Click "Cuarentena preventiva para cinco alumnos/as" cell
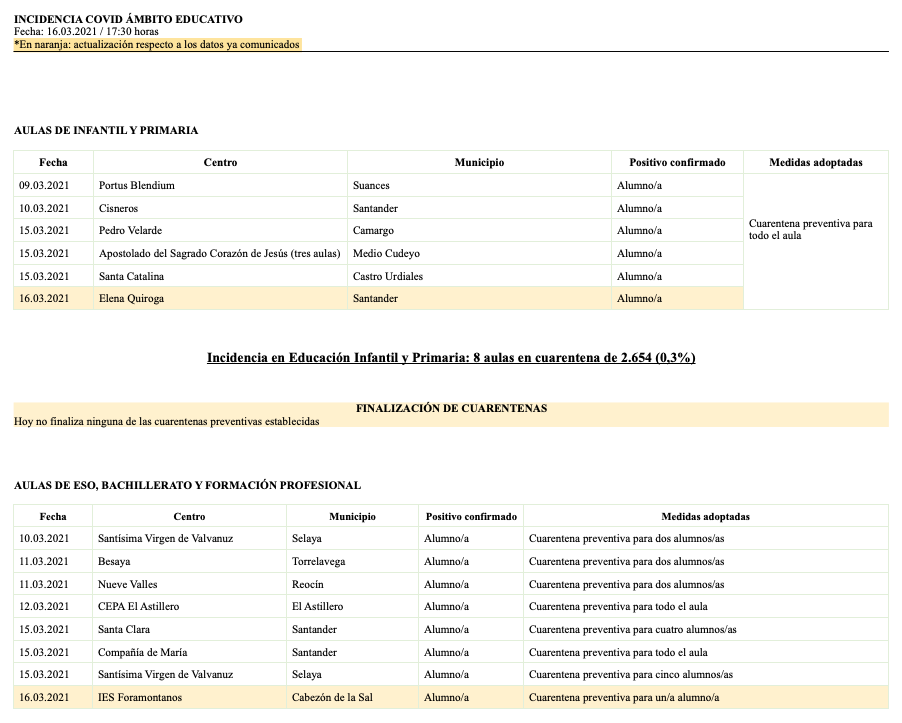902x723 pixels. coord(630,674)
